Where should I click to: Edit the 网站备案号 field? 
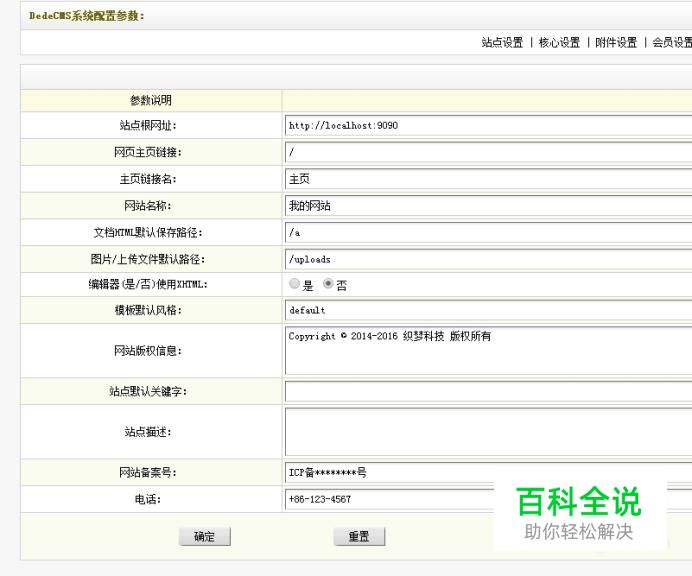tap(489, 472)
